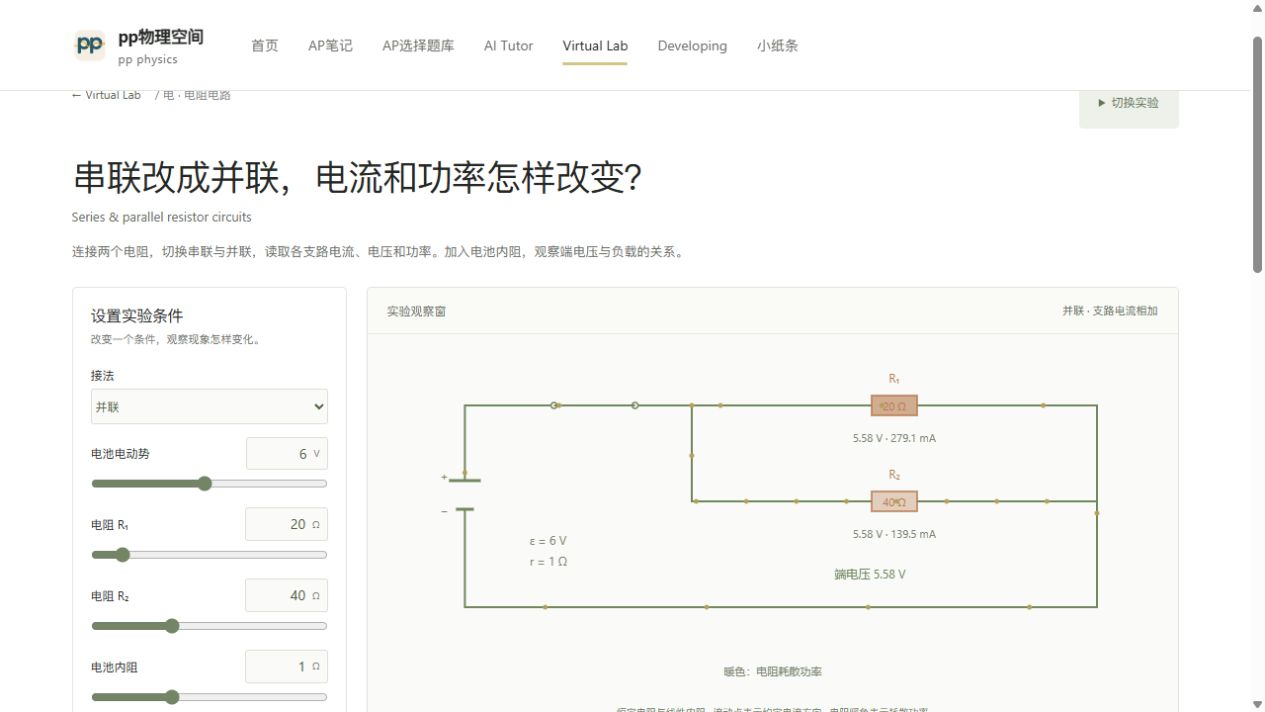
Task: Click the R₁ 20 Ω resistor in circuit
Action: (x=894, y=406)
